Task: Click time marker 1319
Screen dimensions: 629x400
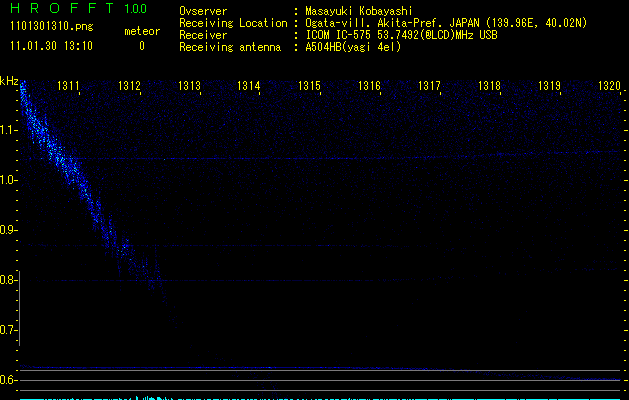Action: click(549, 86)
